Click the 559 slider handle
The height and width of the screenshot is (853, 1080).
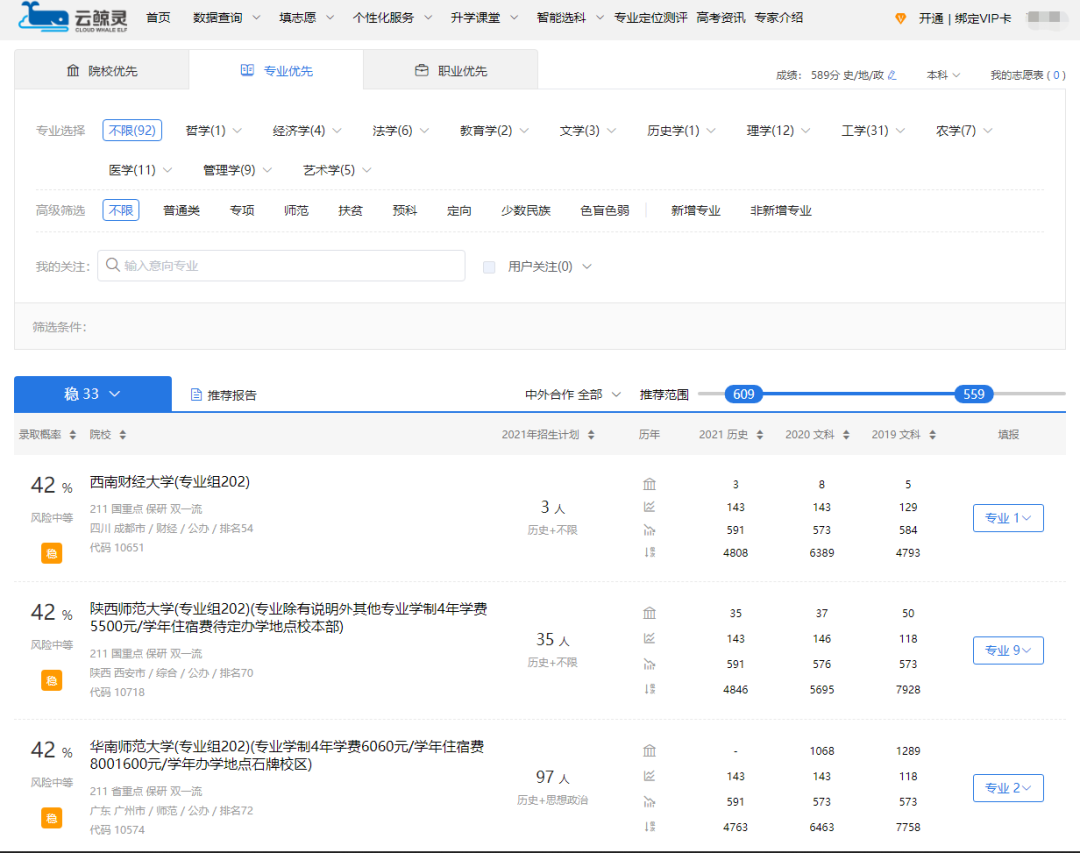click(x=974, y=394)
